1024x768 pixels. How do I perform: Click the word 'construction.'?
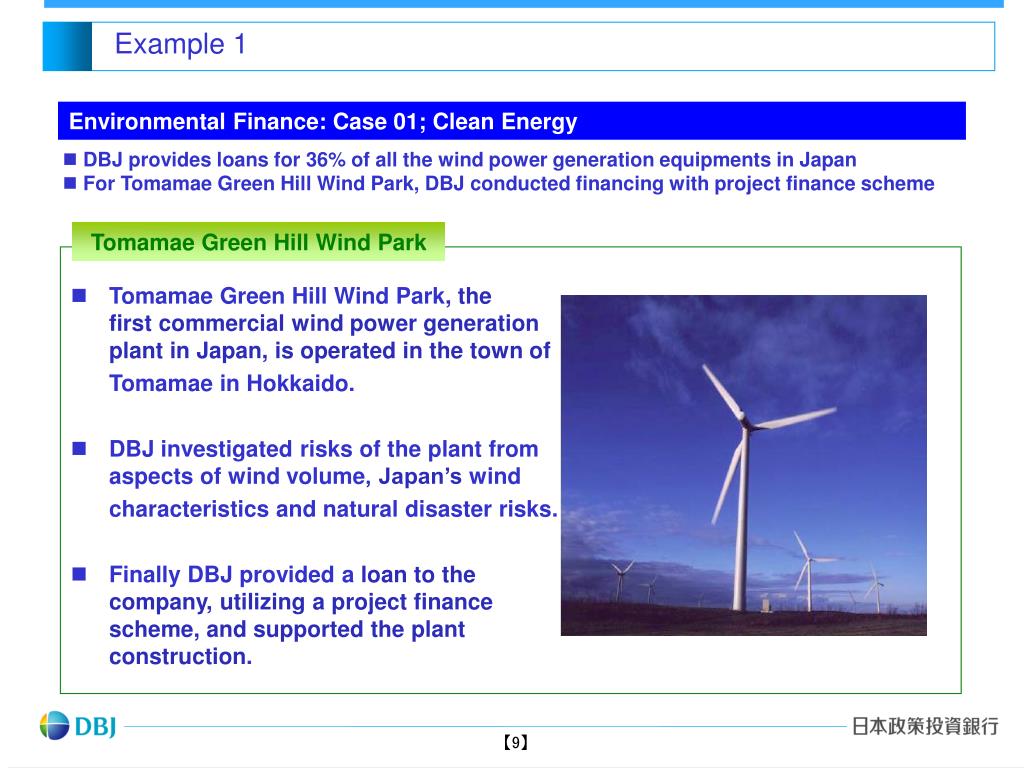[x=180, y=656]
